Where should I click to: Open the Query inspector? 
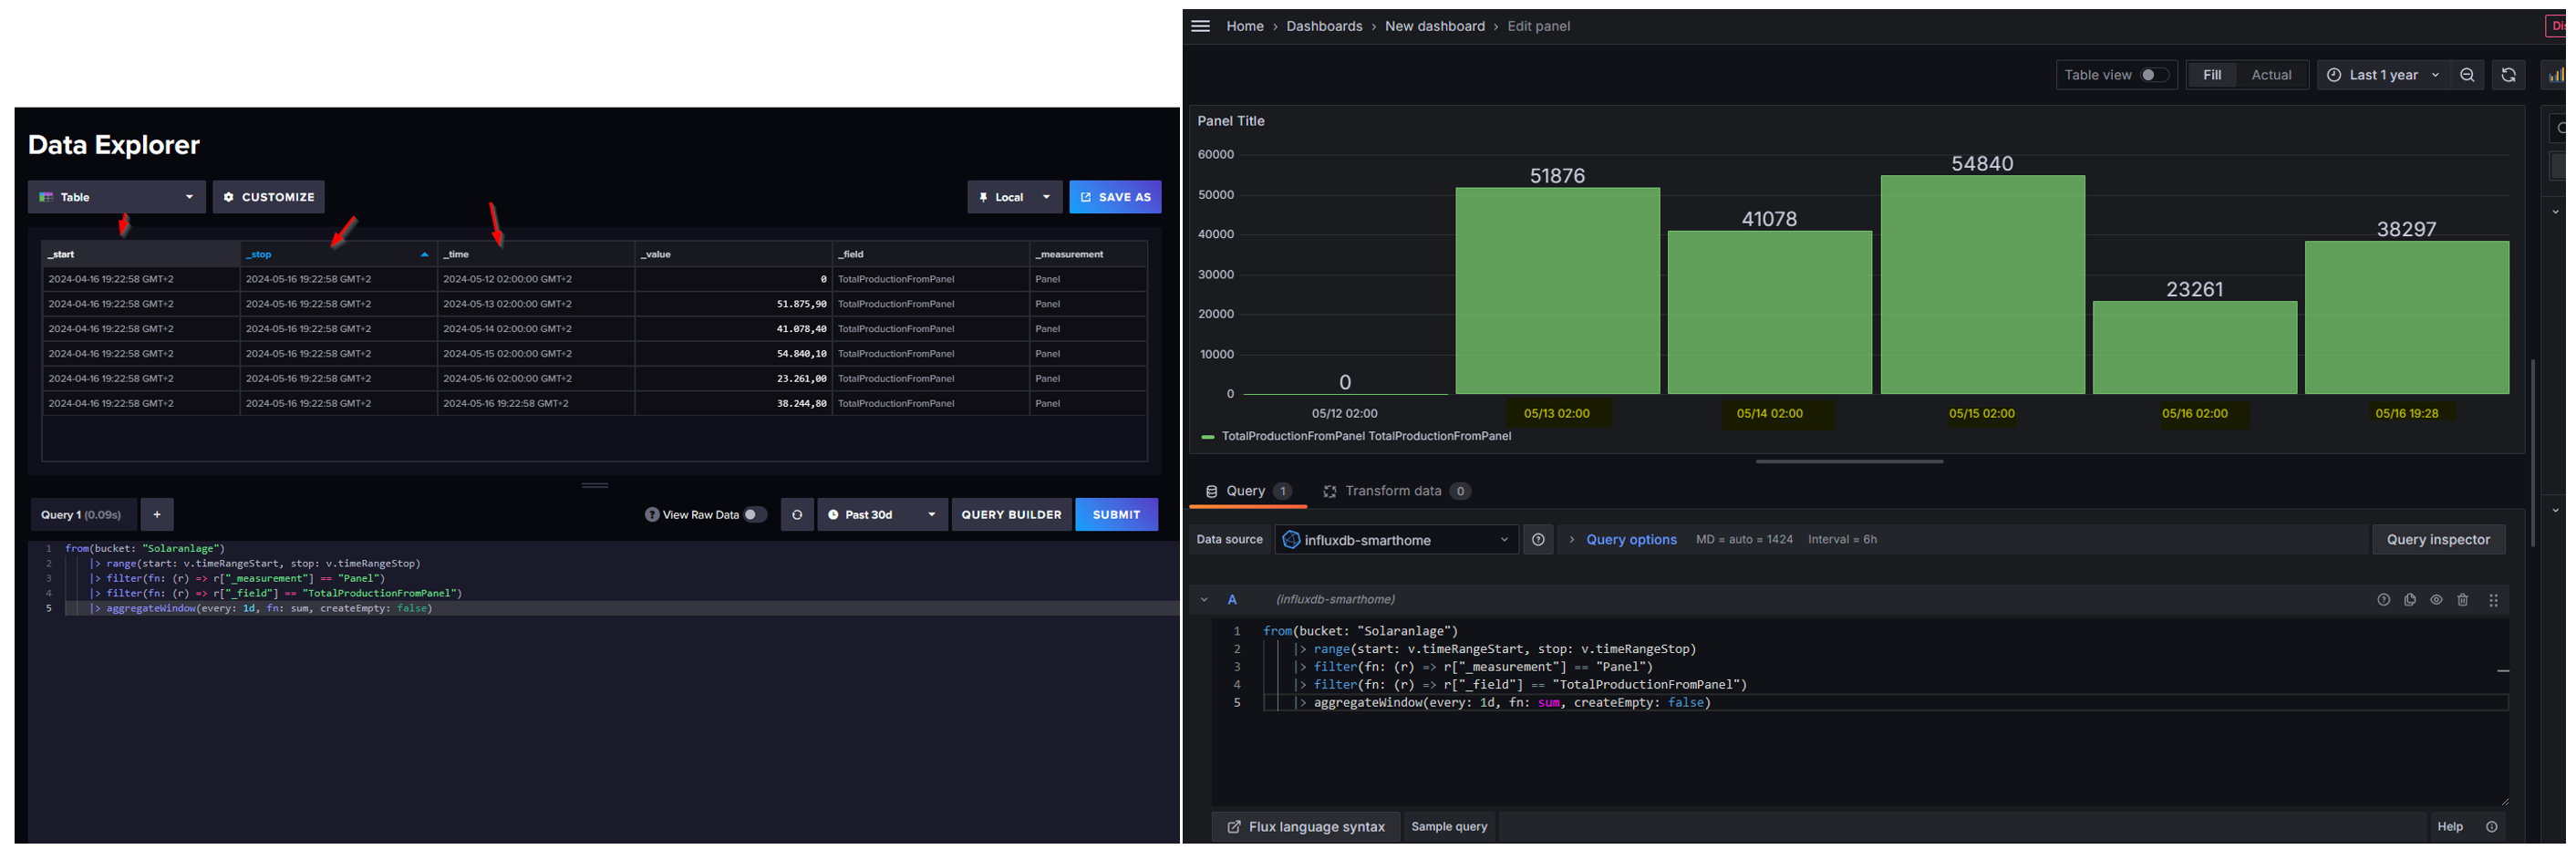coord(2437,540)
